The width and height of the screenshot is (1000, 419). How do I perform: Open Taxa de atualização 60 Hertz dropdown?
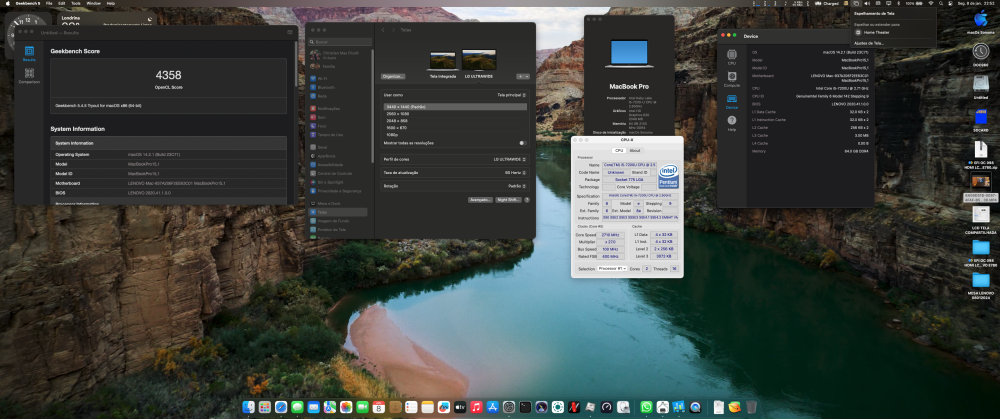tap(516, 172)
